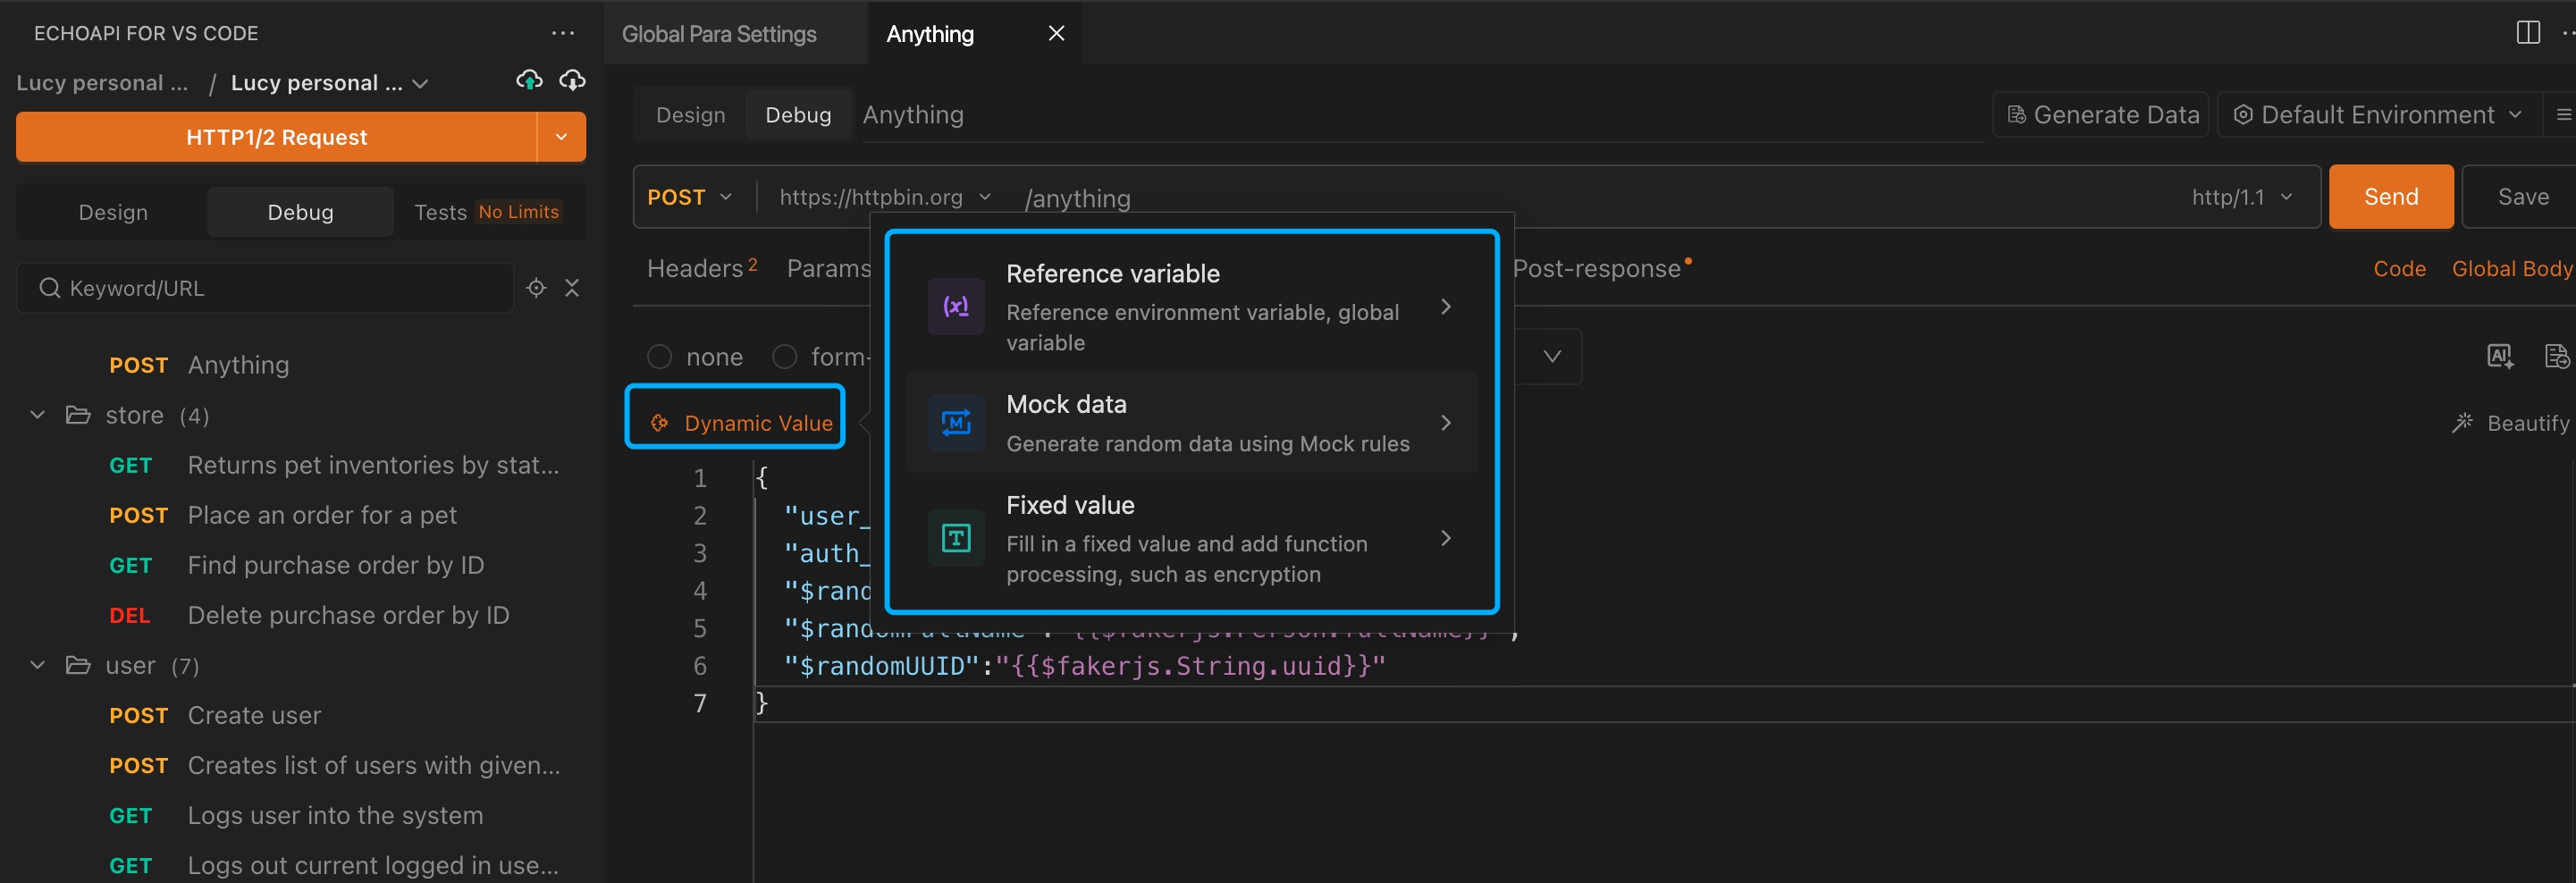2576x883 pixels.
Task: Switch to Design mode in request editor
Action: (690, 115)
